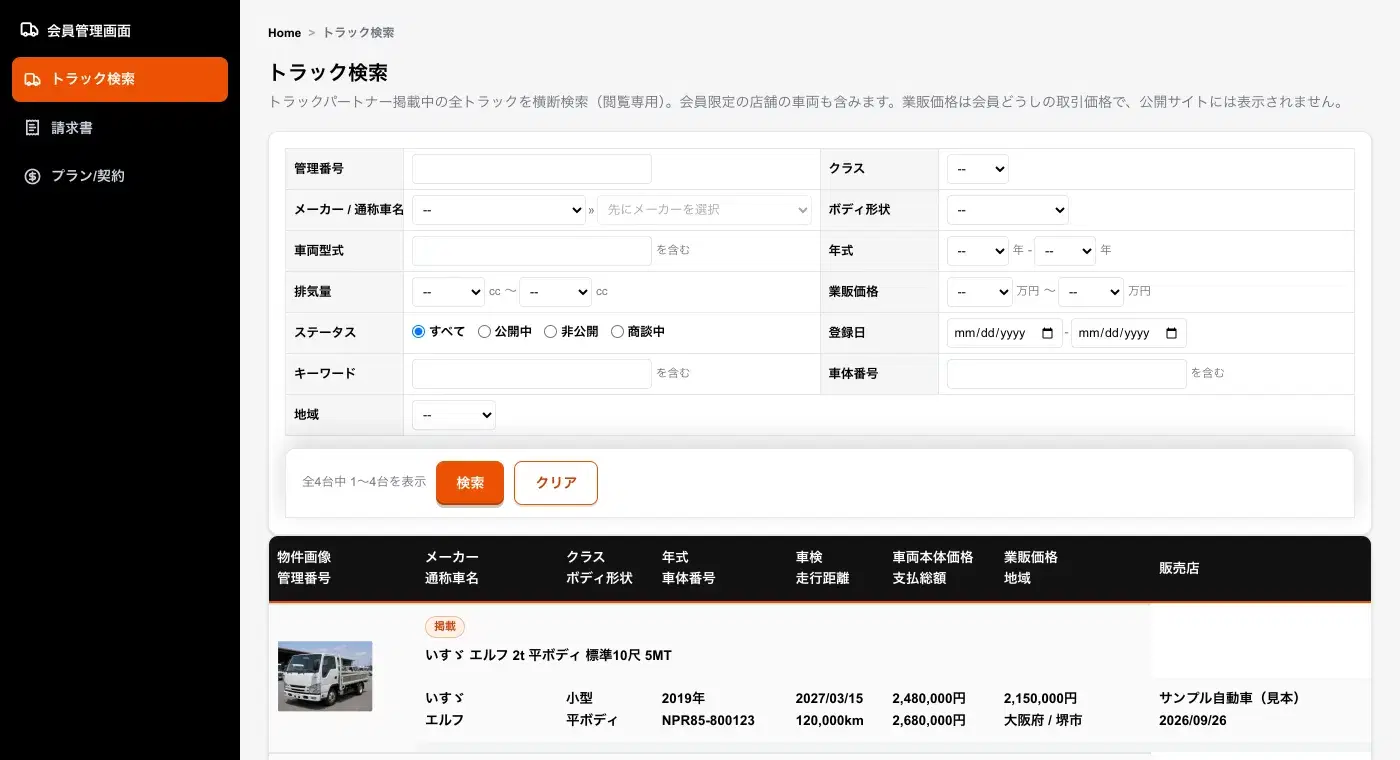Open the ボディ形状 dropdown

[x=1008, y=210]
